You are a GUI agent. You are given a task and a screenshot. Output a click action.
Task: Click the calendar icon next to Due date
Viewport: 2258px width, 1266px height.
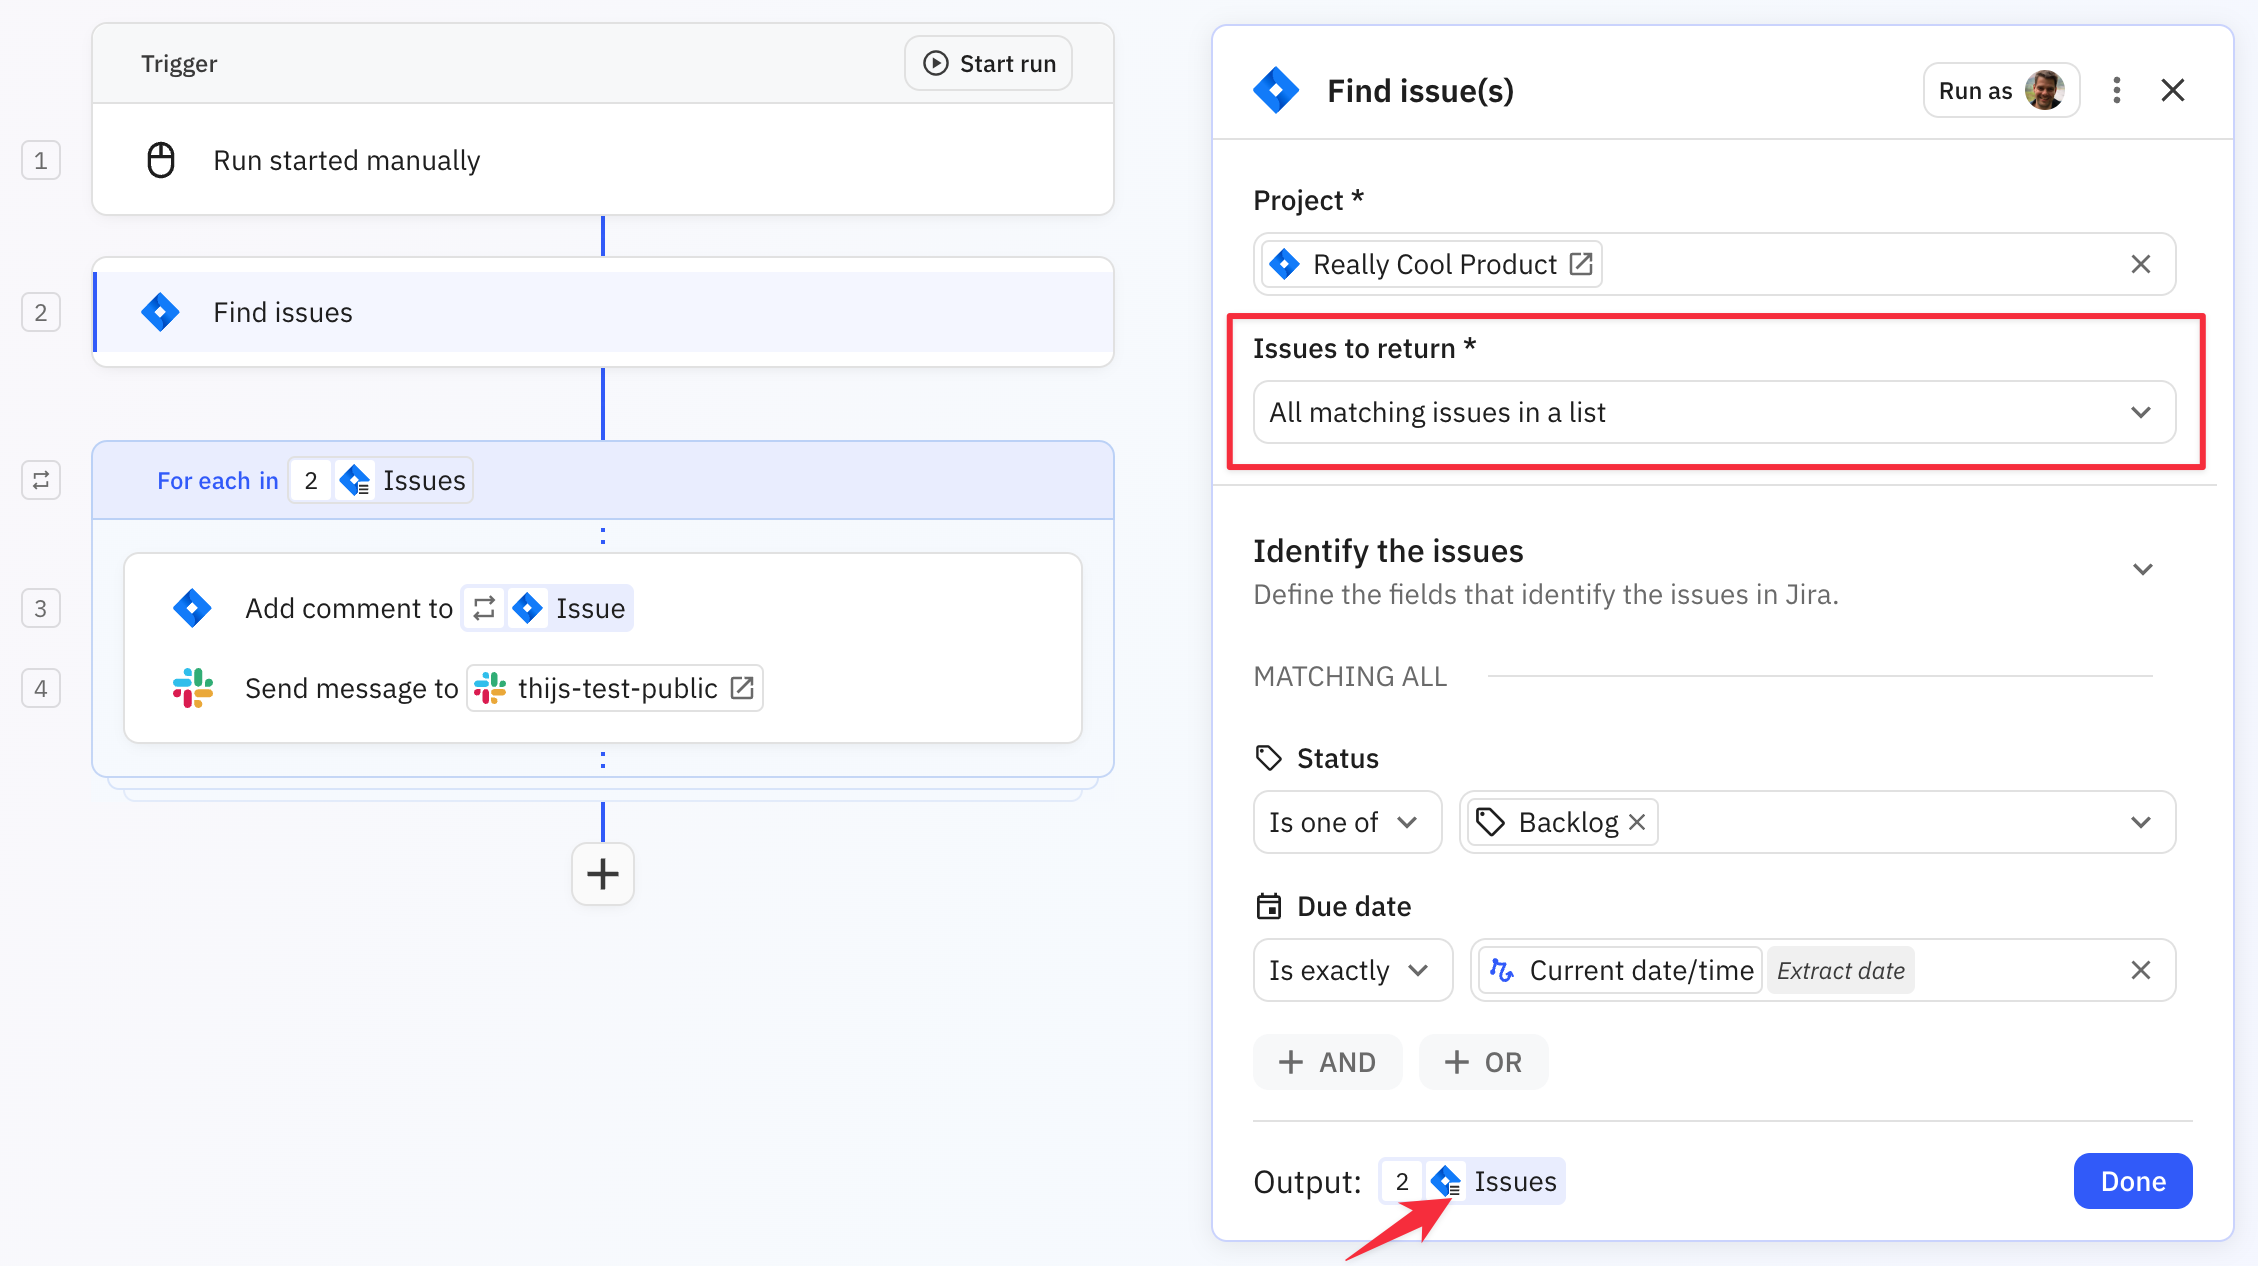tap(1269, 906)
